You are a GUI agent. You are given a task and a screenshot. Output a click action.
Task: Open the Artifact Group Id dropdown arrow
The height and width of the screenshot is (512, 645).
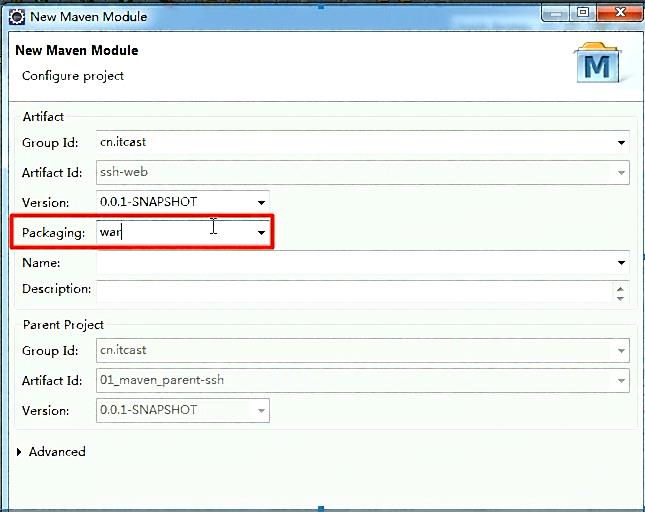pos(621,143)
